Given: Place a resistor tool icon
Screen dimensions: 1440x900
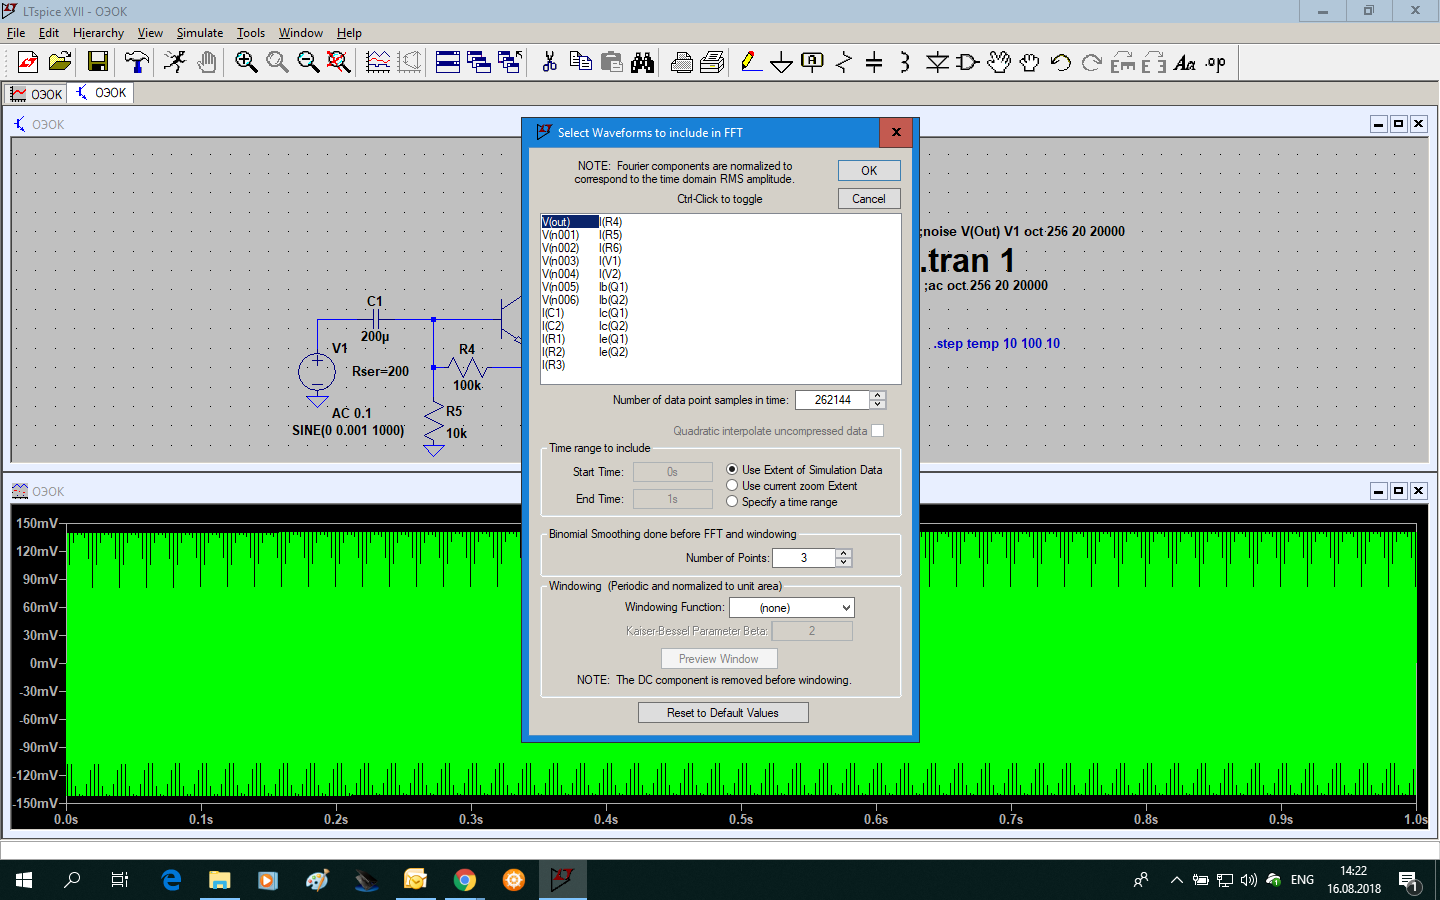Looking at the screenshot, I should point(844,62).
